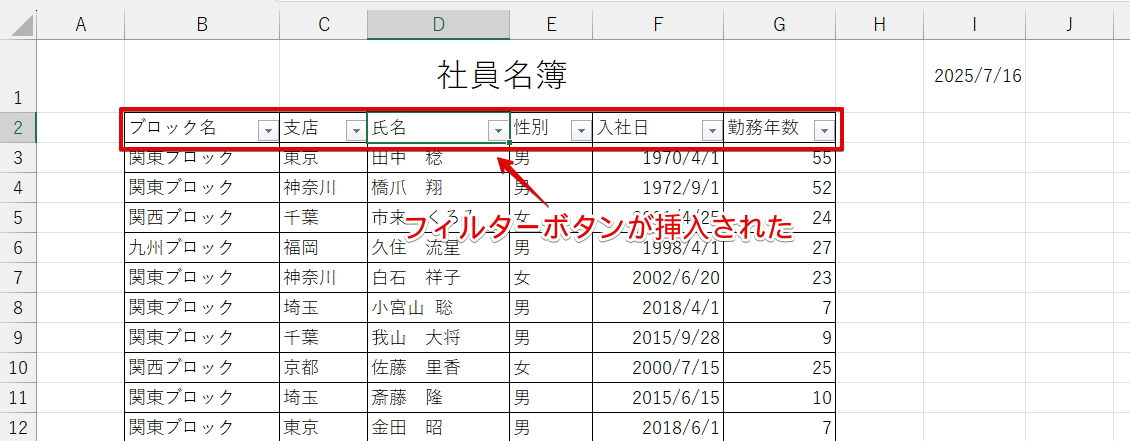Viewport: 1130px width, 441px height.
Task: Select the cell 福岡
Action: 324,248
